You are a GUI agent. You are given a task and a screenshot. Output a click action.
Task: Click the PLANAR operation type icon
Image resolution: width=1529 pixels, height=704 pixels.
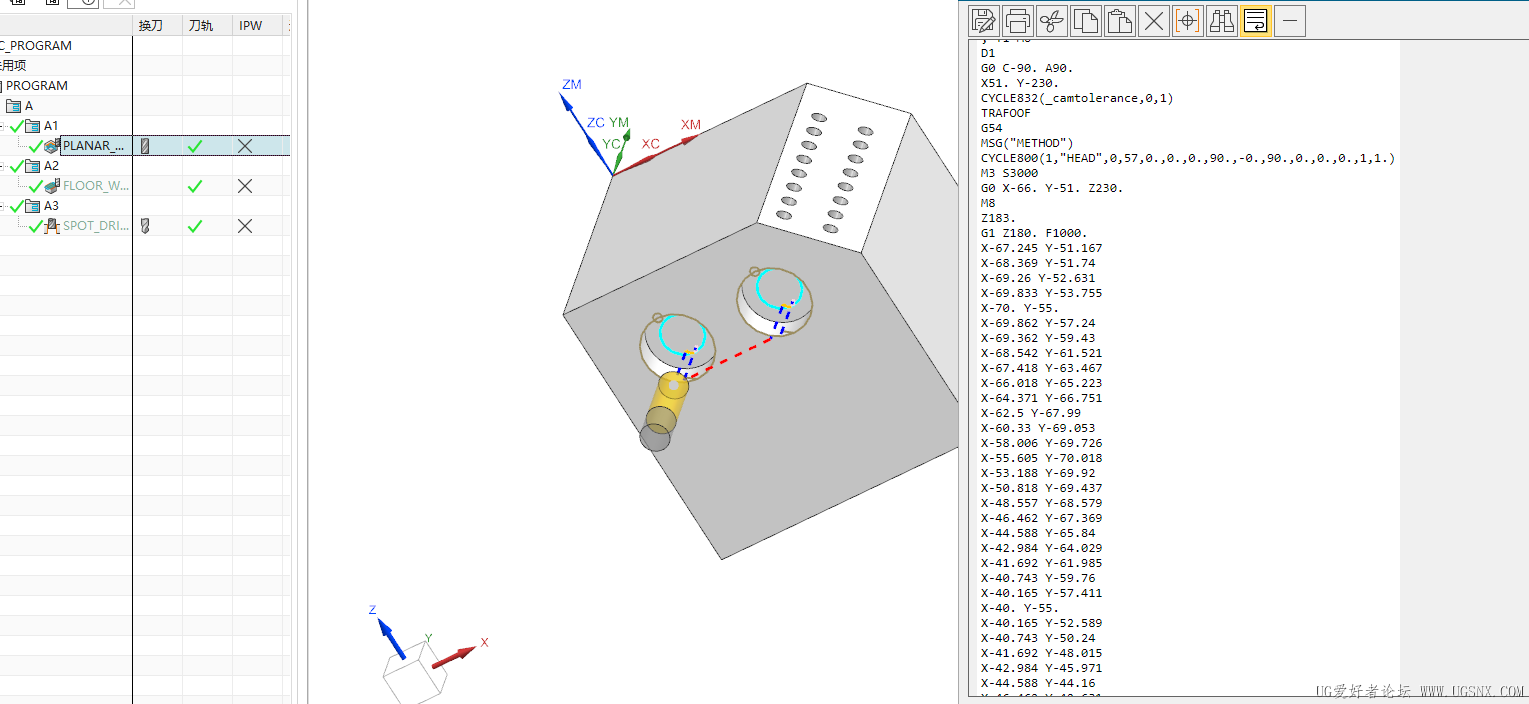pos(53,146)
